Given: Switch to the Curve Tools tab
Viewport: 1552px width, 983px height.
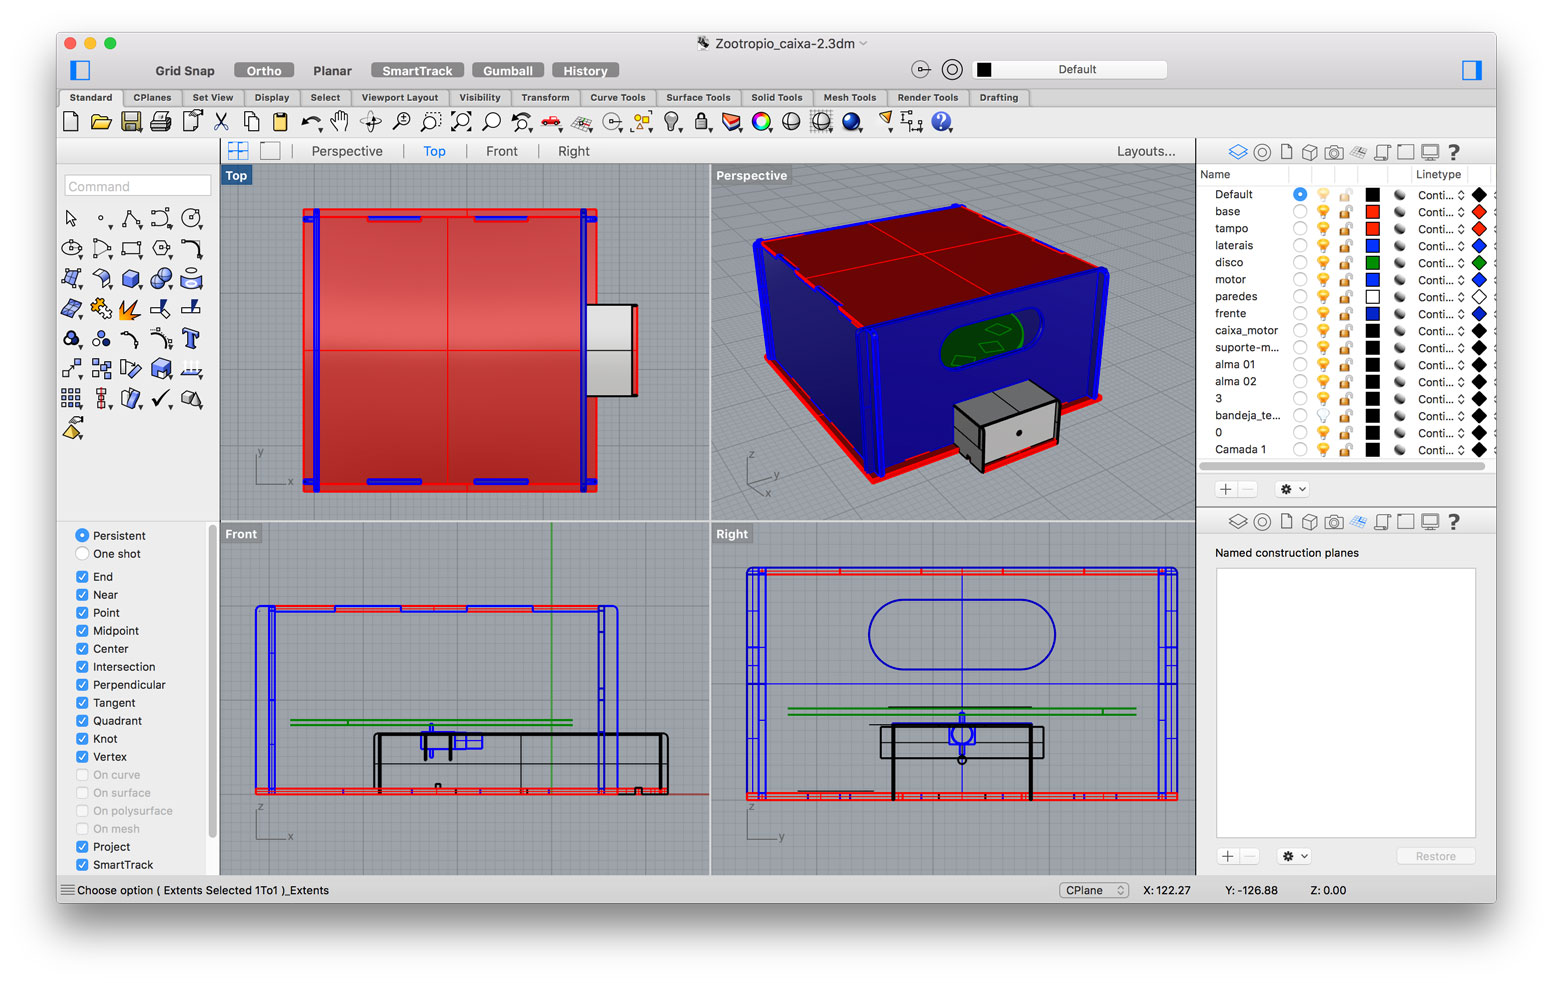Looking at the screenshot, I should click(617, 98).
